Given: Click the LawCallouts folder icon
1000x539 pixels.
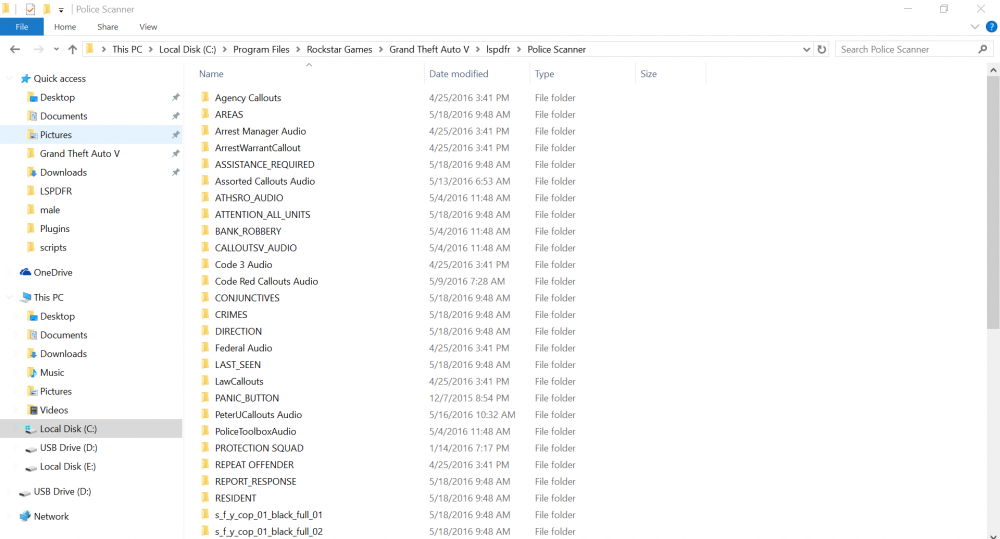Looking at the screenshot, I should [x=205, y=381].
